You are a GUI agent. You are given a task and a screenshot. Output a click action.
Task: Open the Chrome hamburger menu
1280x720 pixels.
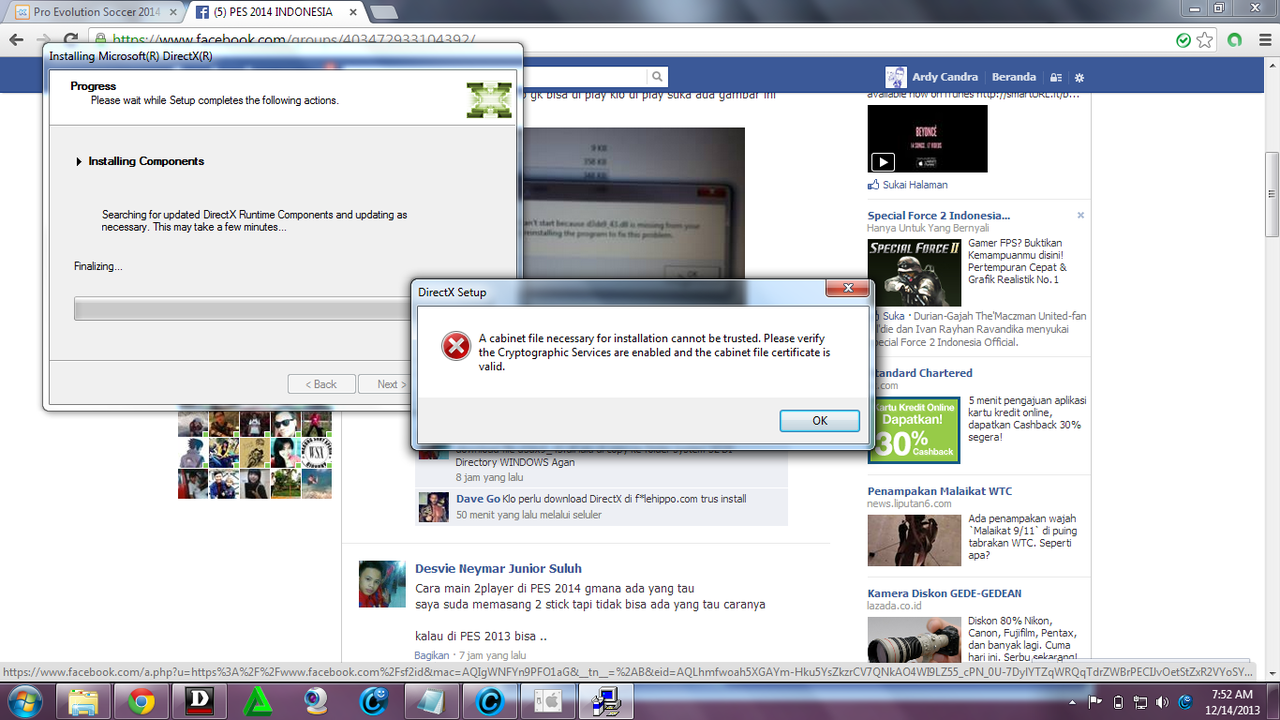pyautogui.click(x=1263, y=41)
